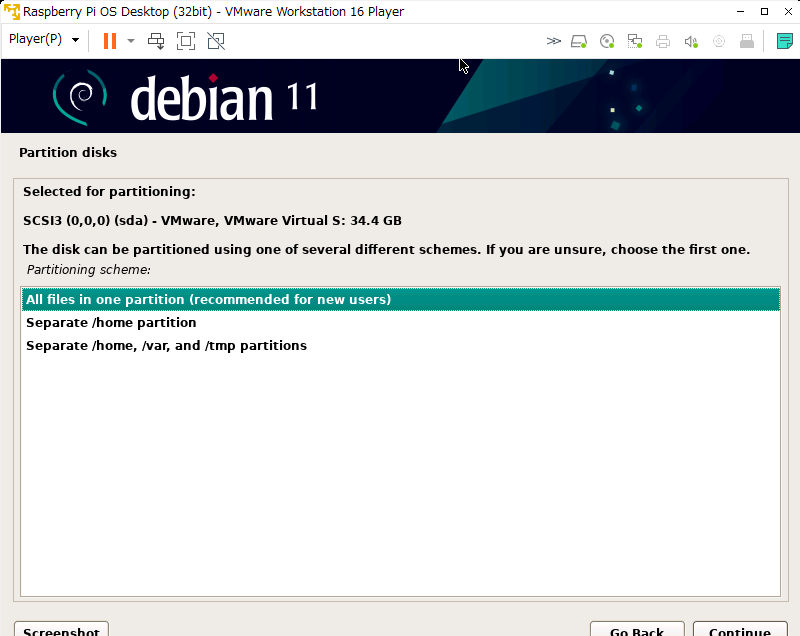Image resolution: width=800 pixels, height=636 pixels.
Task: Send Ctrl+Alt+Del to the guest
Action: (156, 41)
